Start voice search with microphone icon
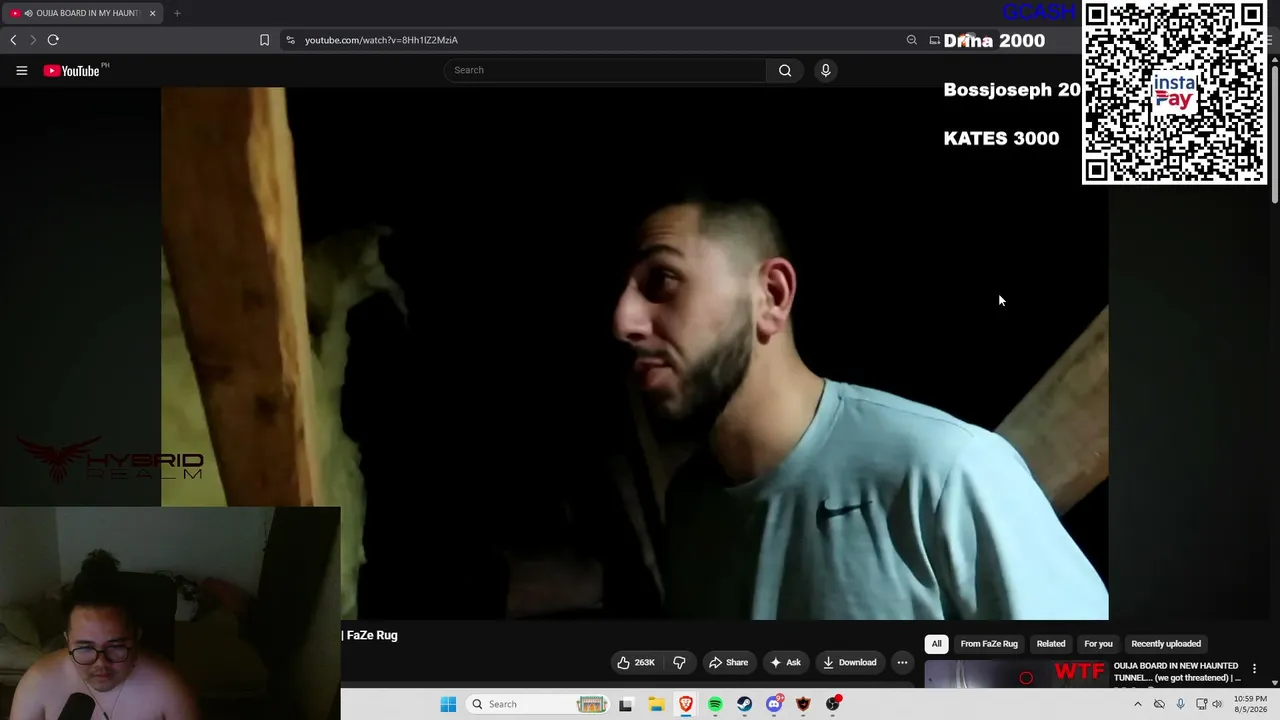1280x720 pixels. coord(825,70)
